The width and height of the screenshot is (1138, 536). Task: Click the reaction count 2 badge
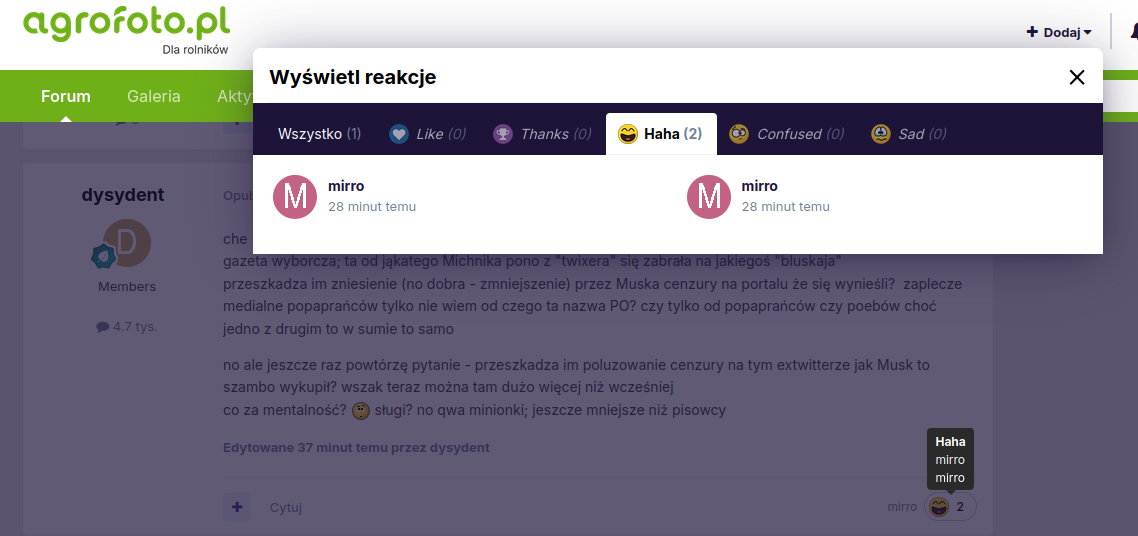(x=960, y=507)
